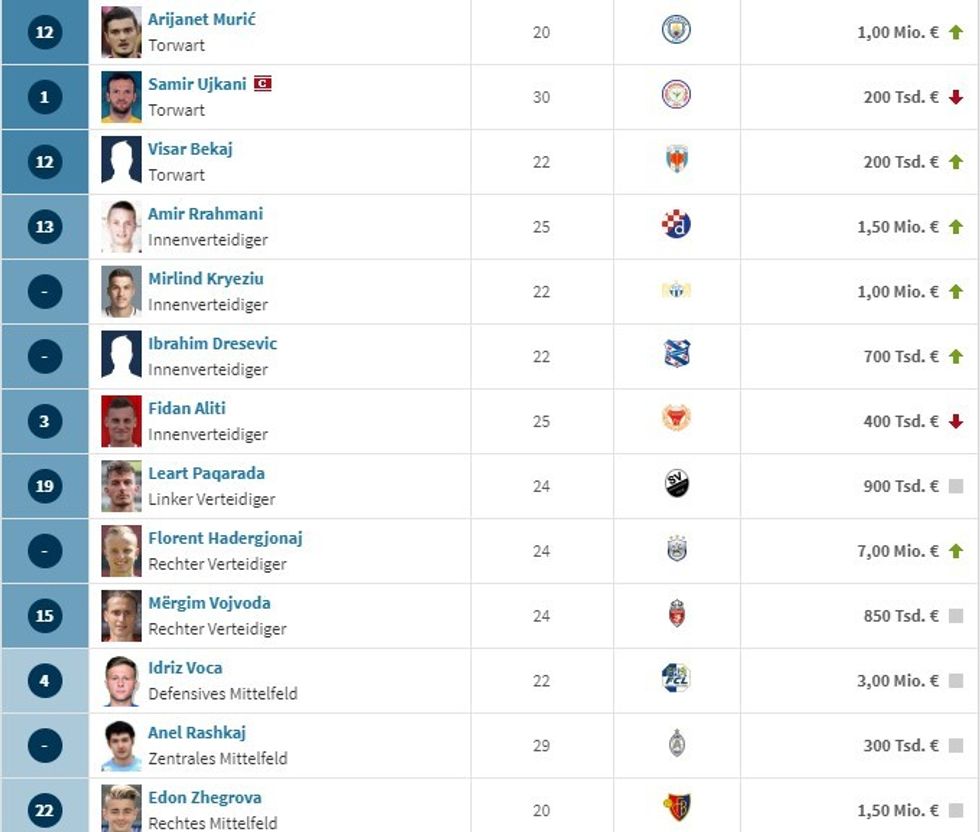Click Arijanet Murić's club crest icon
980x832 pixels.
[677, 30]
